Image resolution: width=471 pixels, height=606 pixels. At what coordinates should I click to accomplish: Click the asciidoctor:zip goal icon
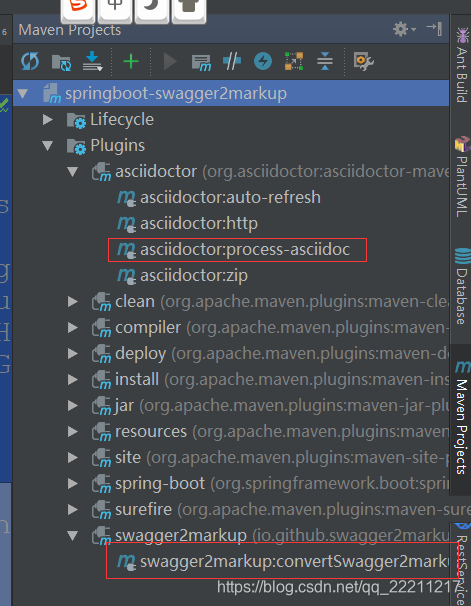coord(126,276)
